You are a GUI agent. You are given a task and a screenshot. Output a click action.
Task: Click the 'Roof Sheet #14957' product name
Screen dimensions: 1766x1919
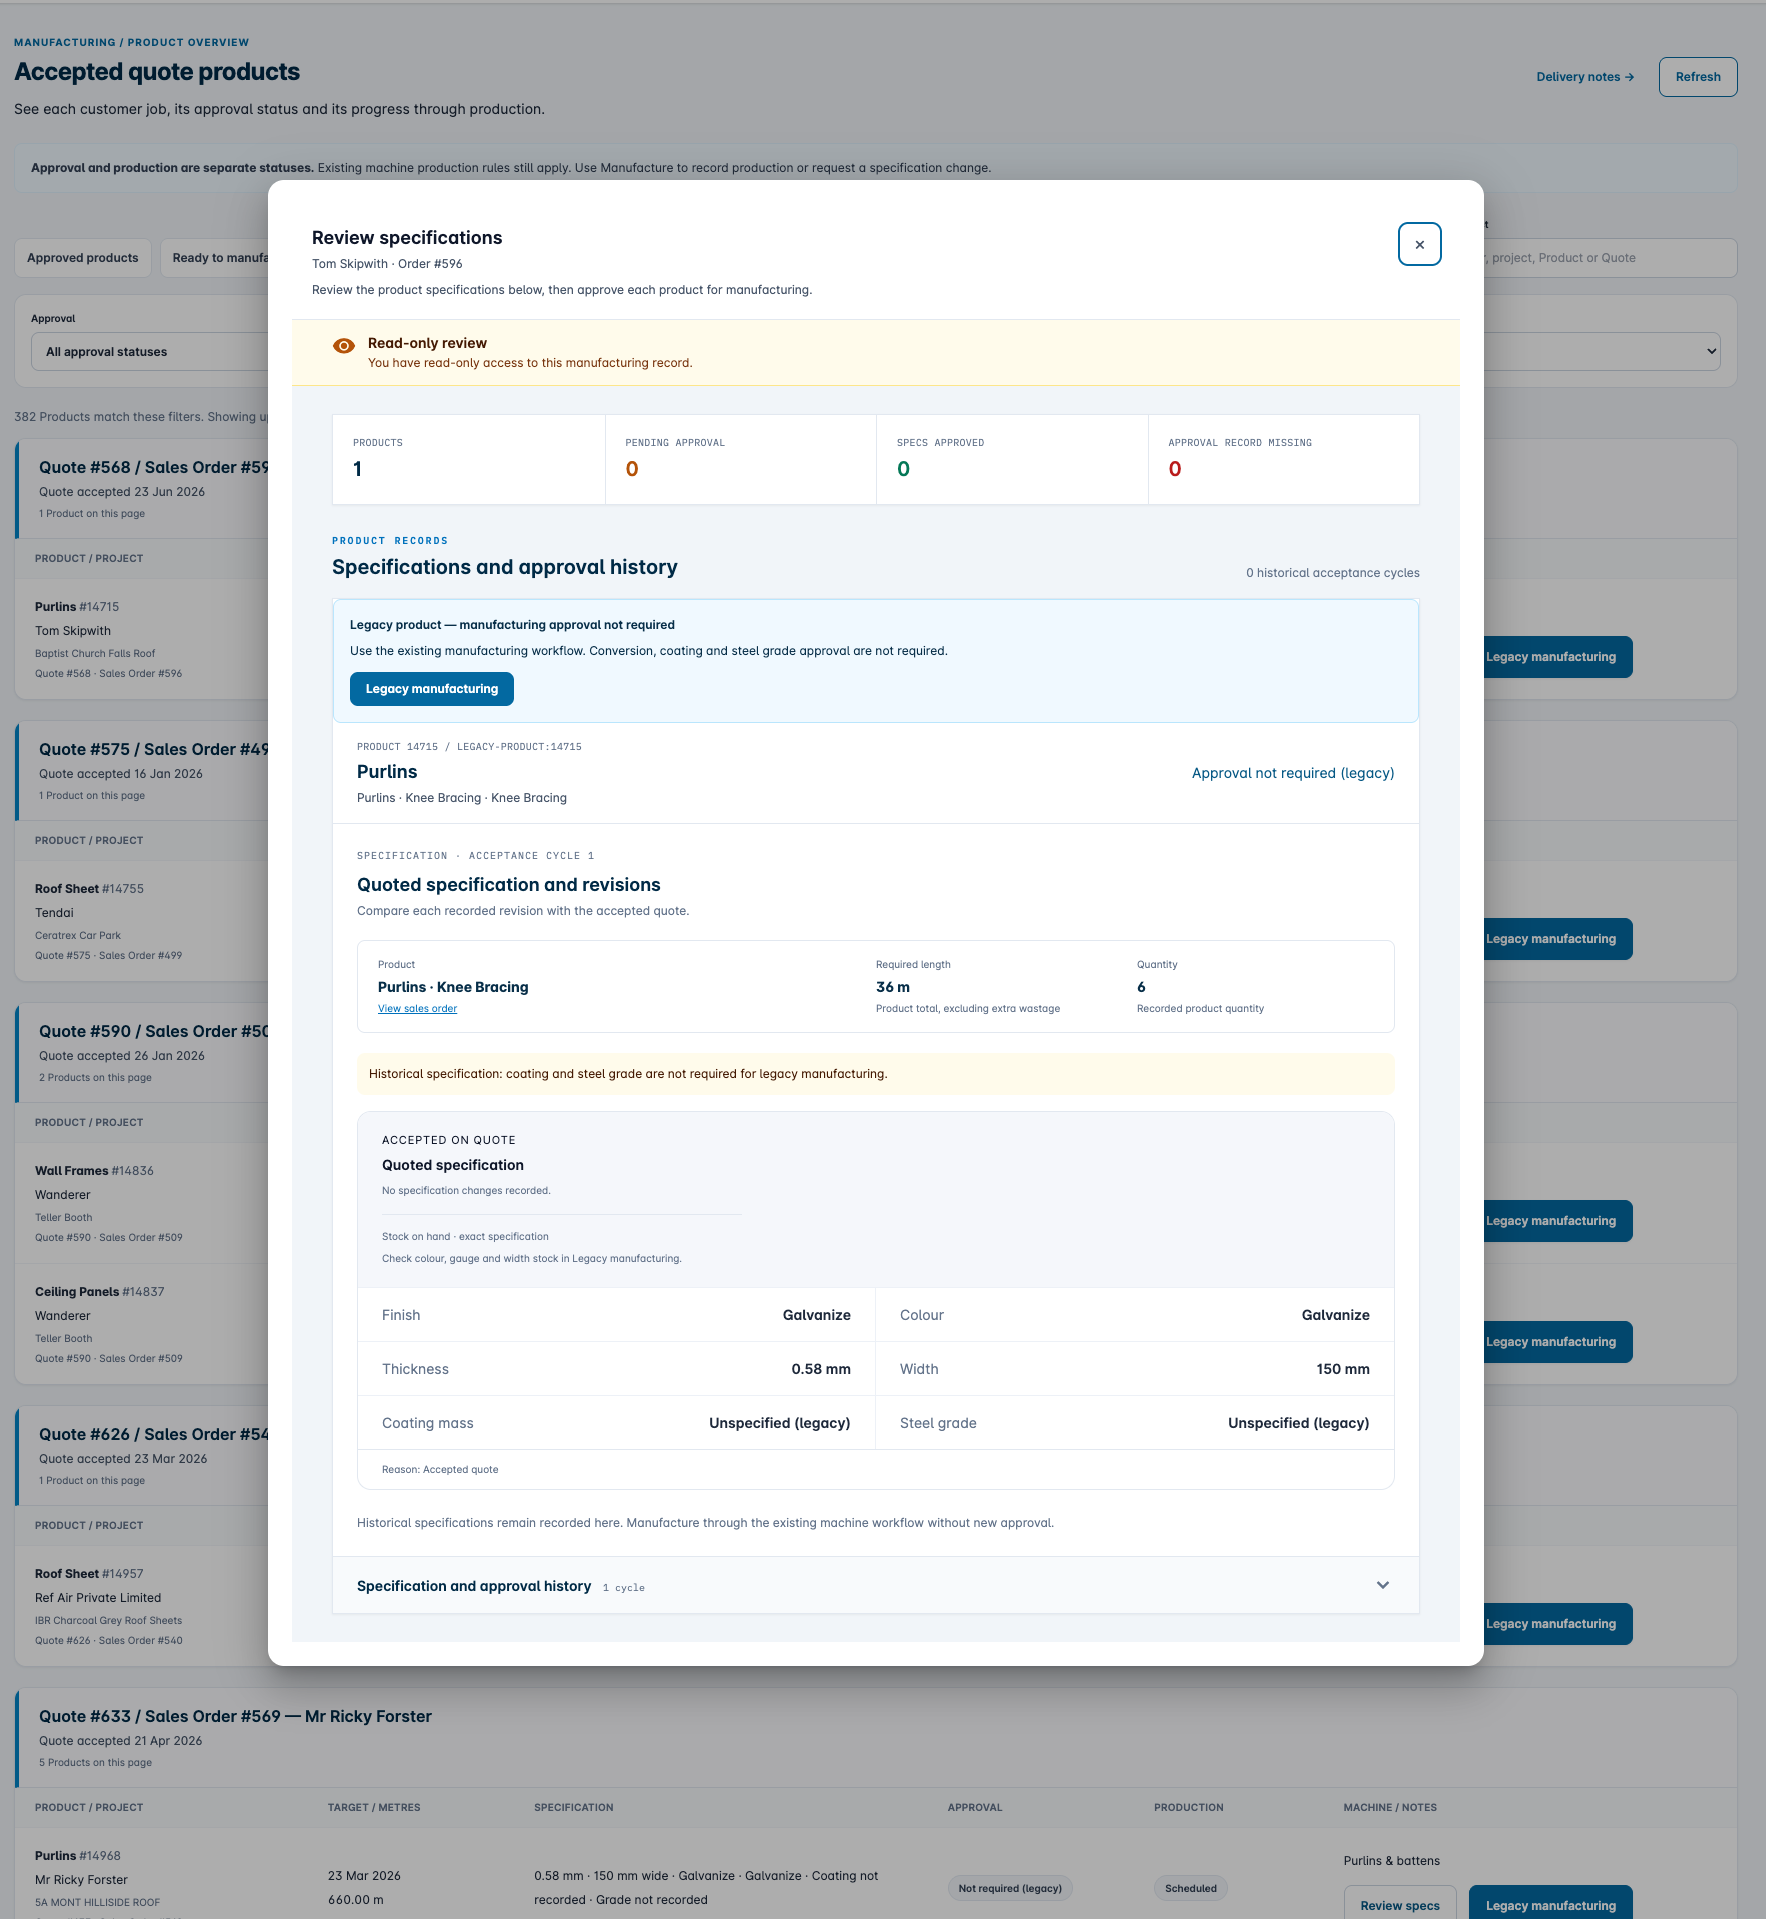[x=89, y=1574]
